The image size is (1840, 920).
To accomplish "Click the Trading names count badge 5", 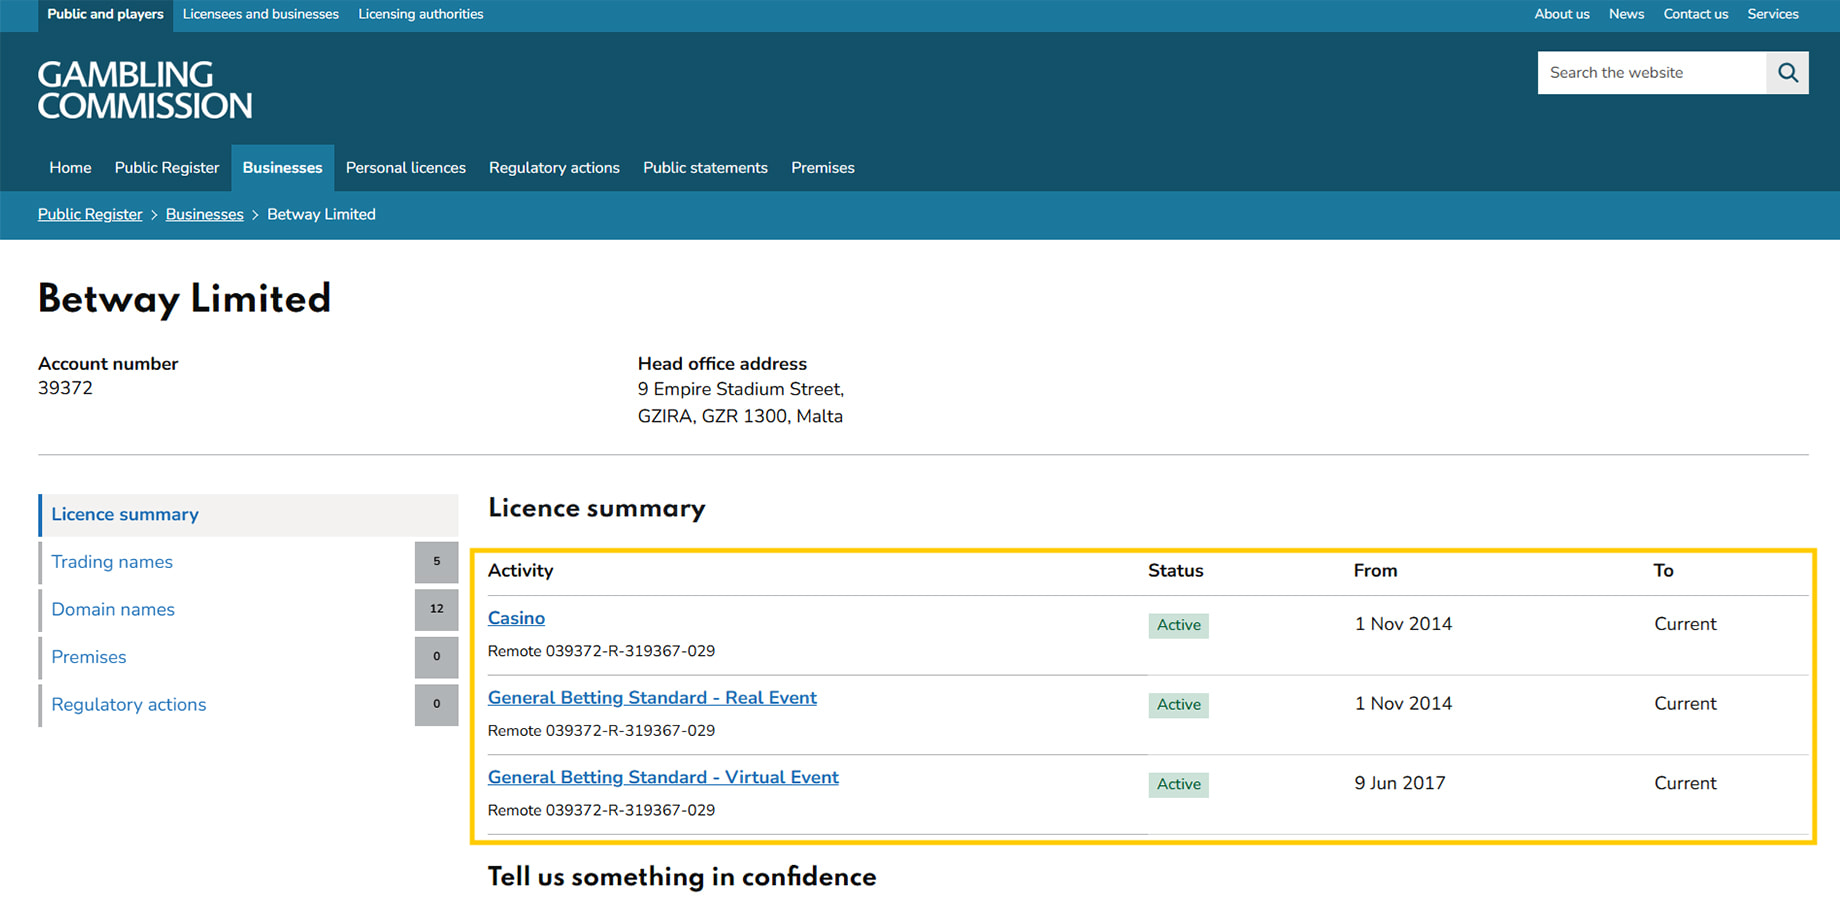I will pyautogui.click(x=436, y=562).
